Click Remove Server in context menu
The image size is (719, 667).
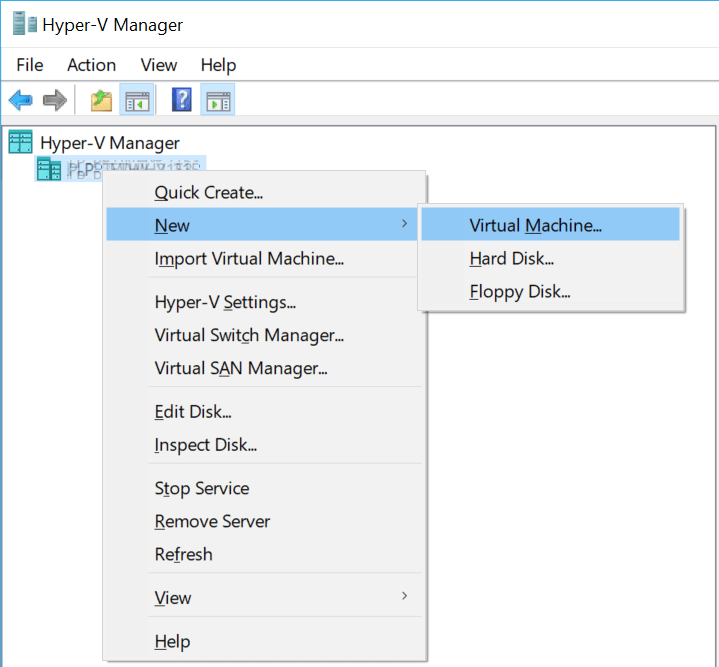[262, 521]
